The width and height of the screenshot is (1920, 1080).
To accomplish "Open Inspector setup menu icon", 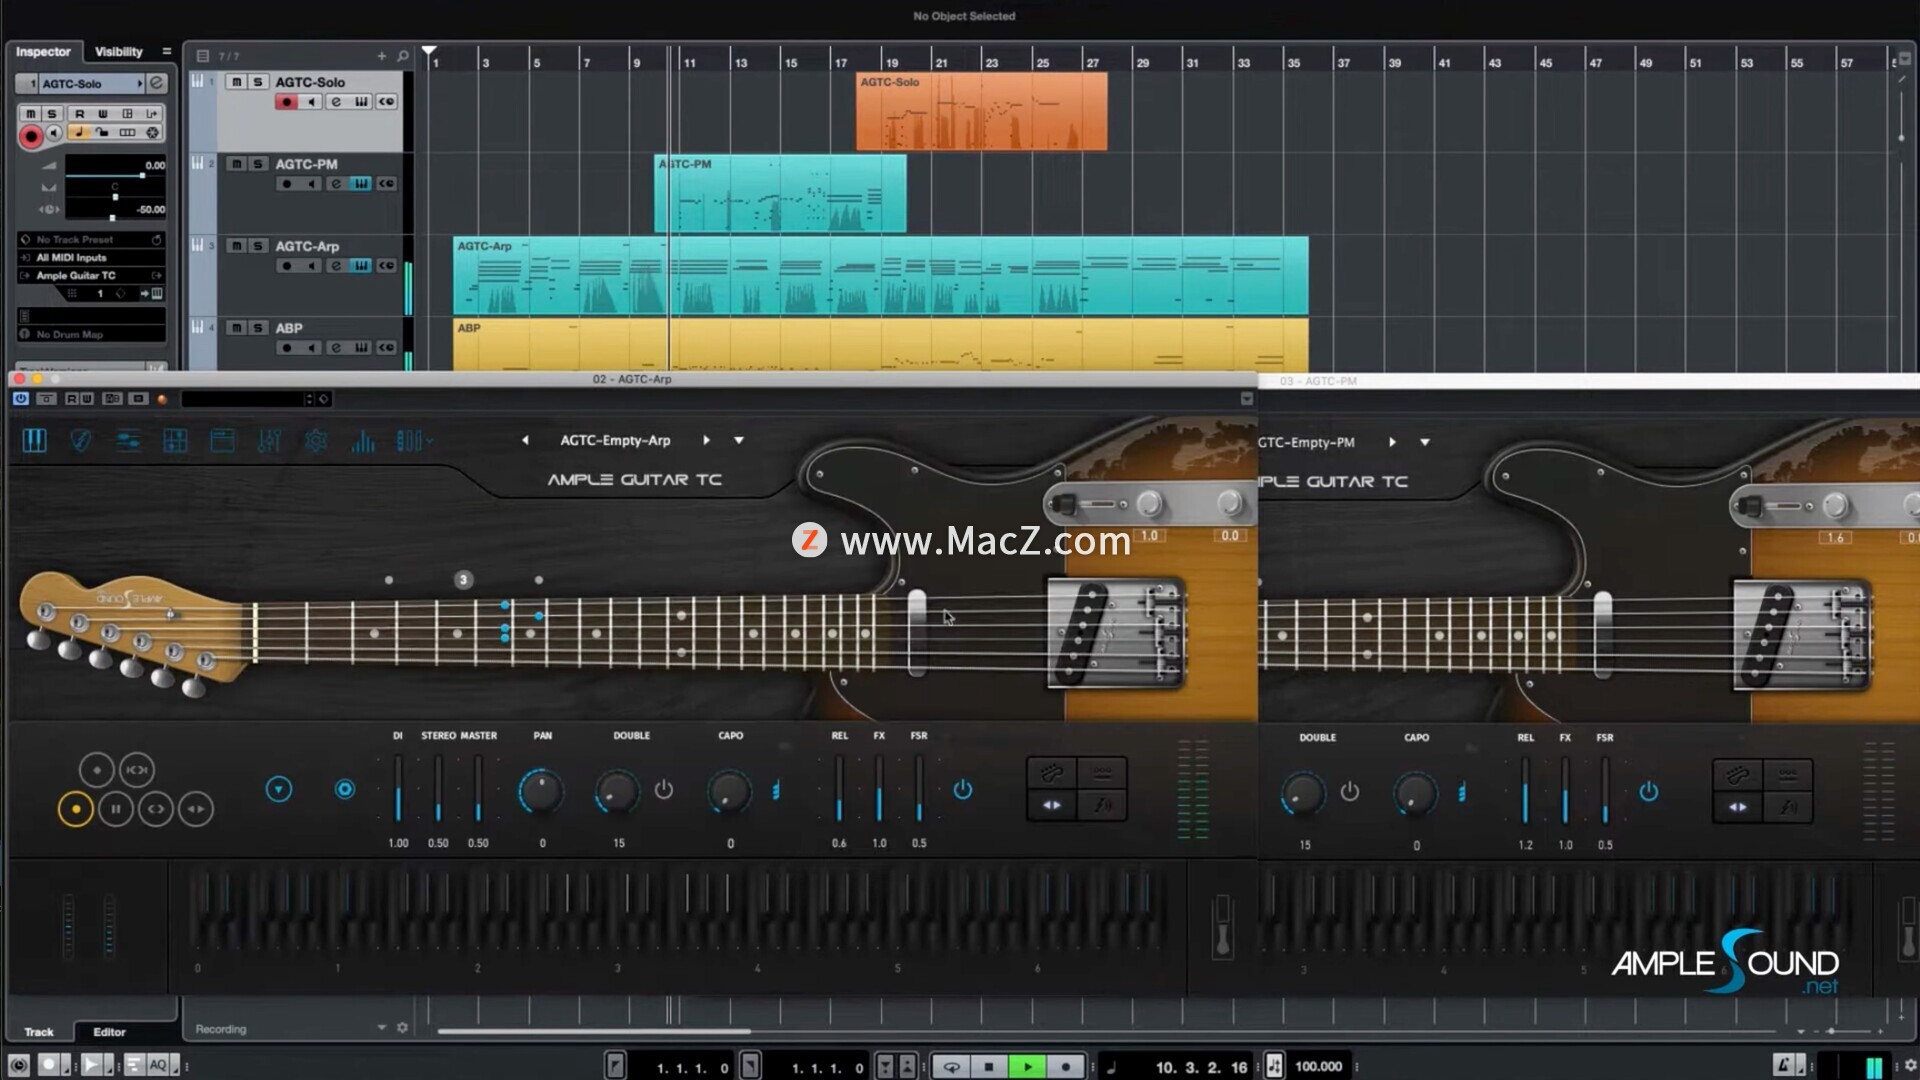I will click(x=166, y=52).
